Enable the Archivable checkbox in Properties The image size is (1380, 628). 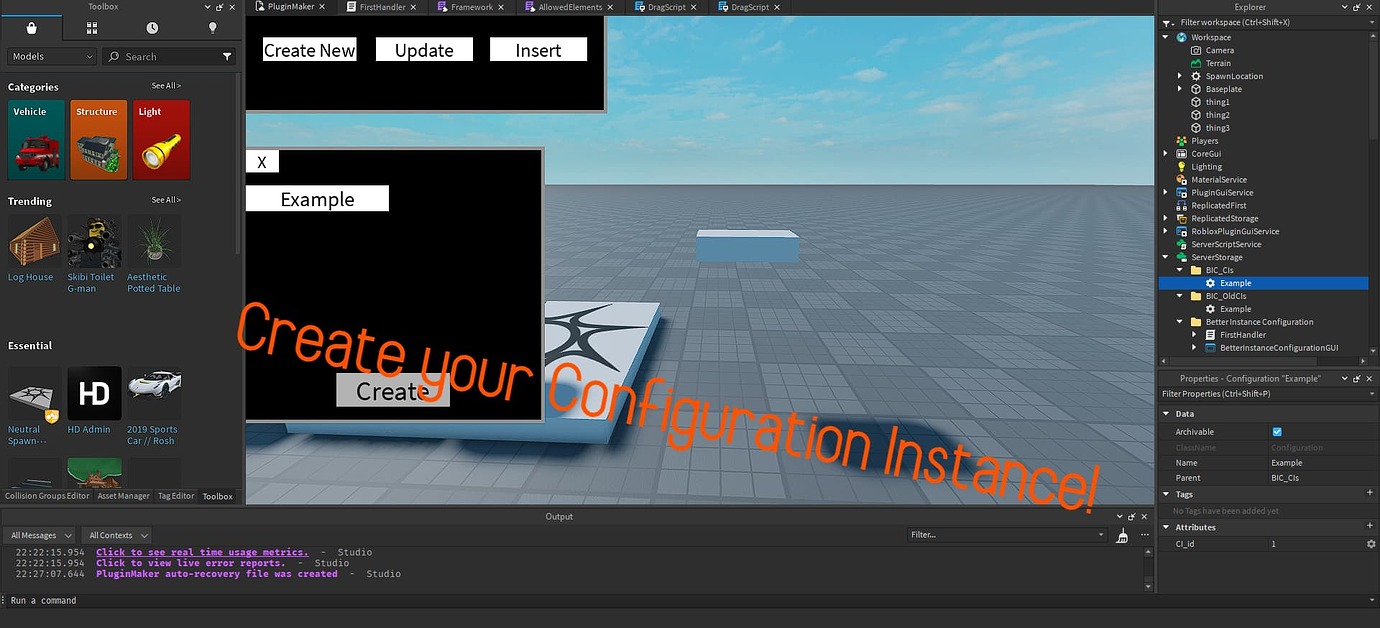point(1277,431)
